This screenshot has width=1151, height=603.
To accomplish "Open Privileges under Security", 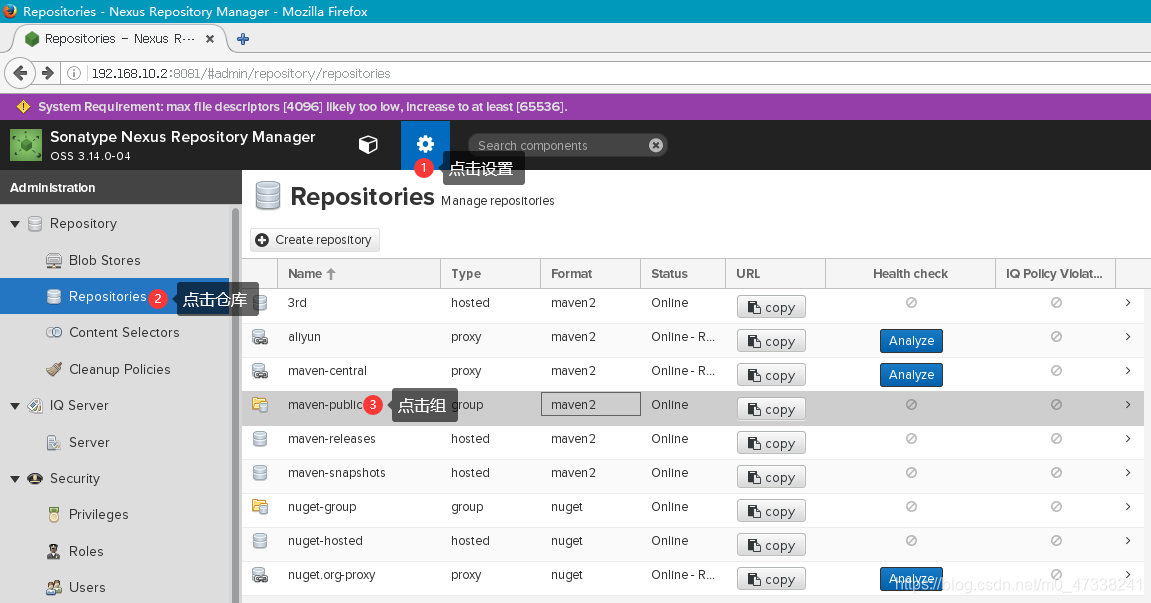I will (x=98, y=514).
